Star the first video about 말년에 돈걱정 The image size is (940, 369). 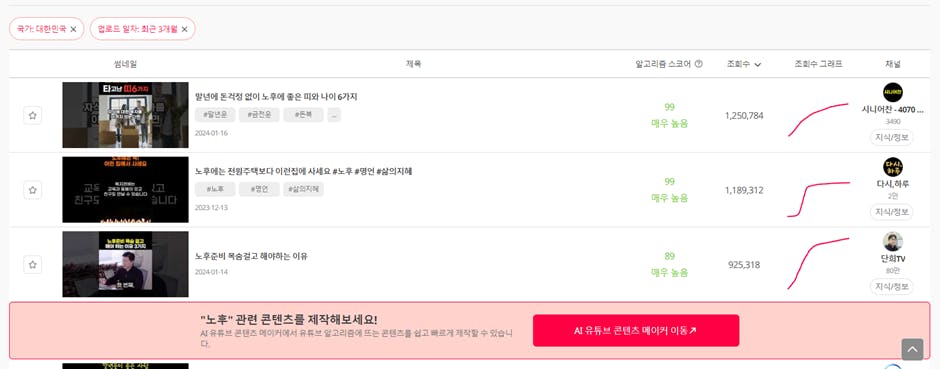point(32,116)
